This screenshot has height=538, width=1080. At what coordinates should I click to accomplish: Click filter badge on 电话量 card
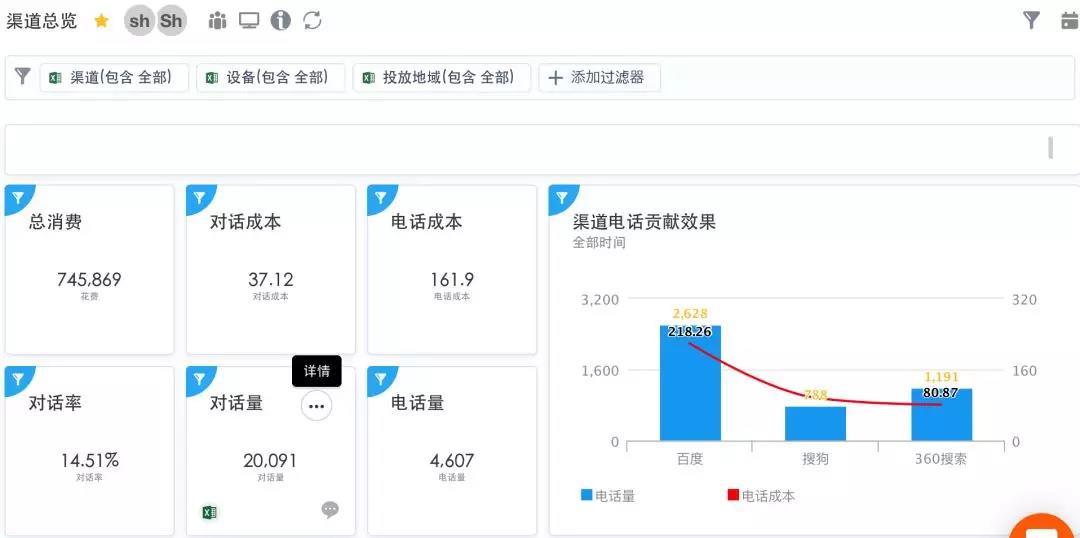(380, 379)
